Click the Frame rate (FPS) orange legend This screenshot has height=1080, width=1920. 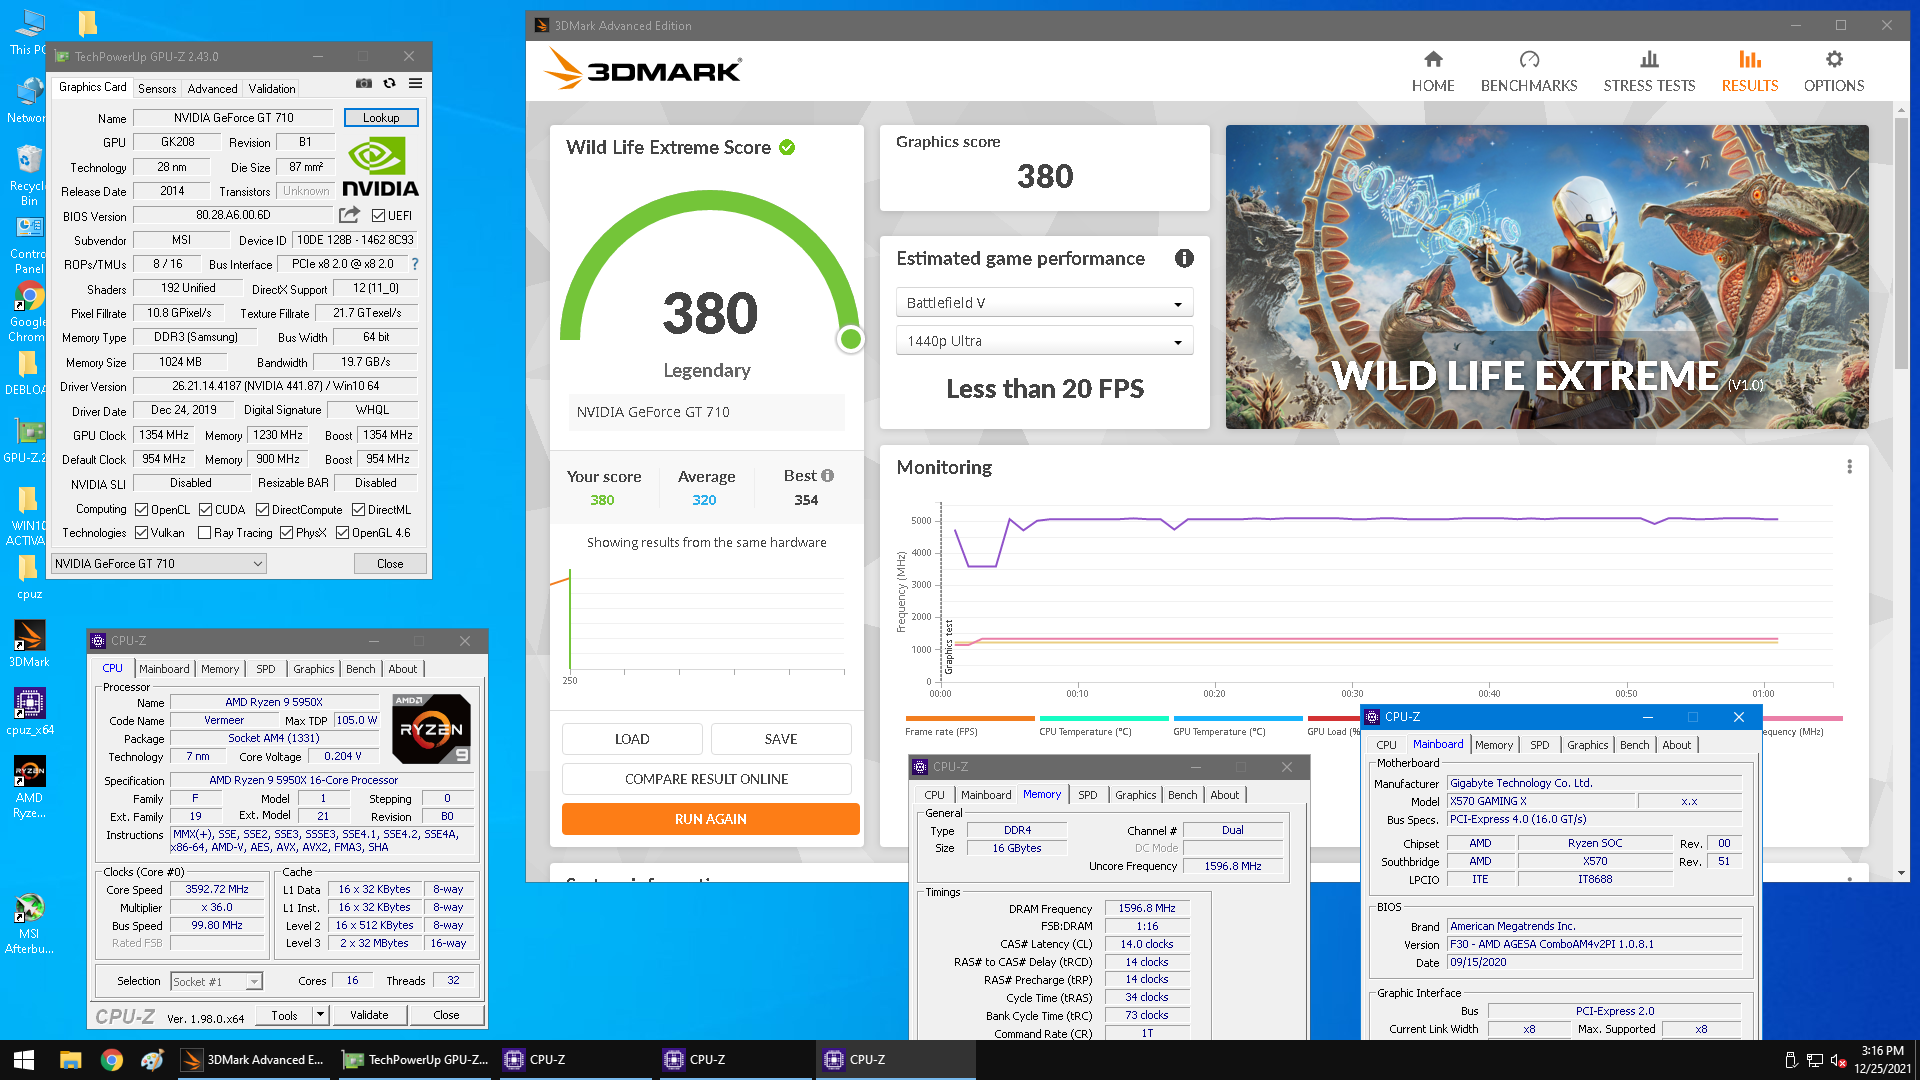[969, 726]
